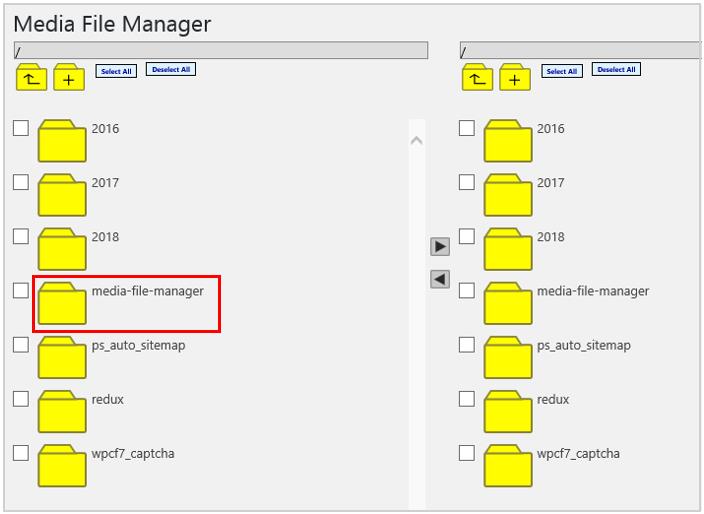Screen dimensions: 704x514
Task: Click the left pane path field
Action: pyautogui.click(x=220, y=50)
